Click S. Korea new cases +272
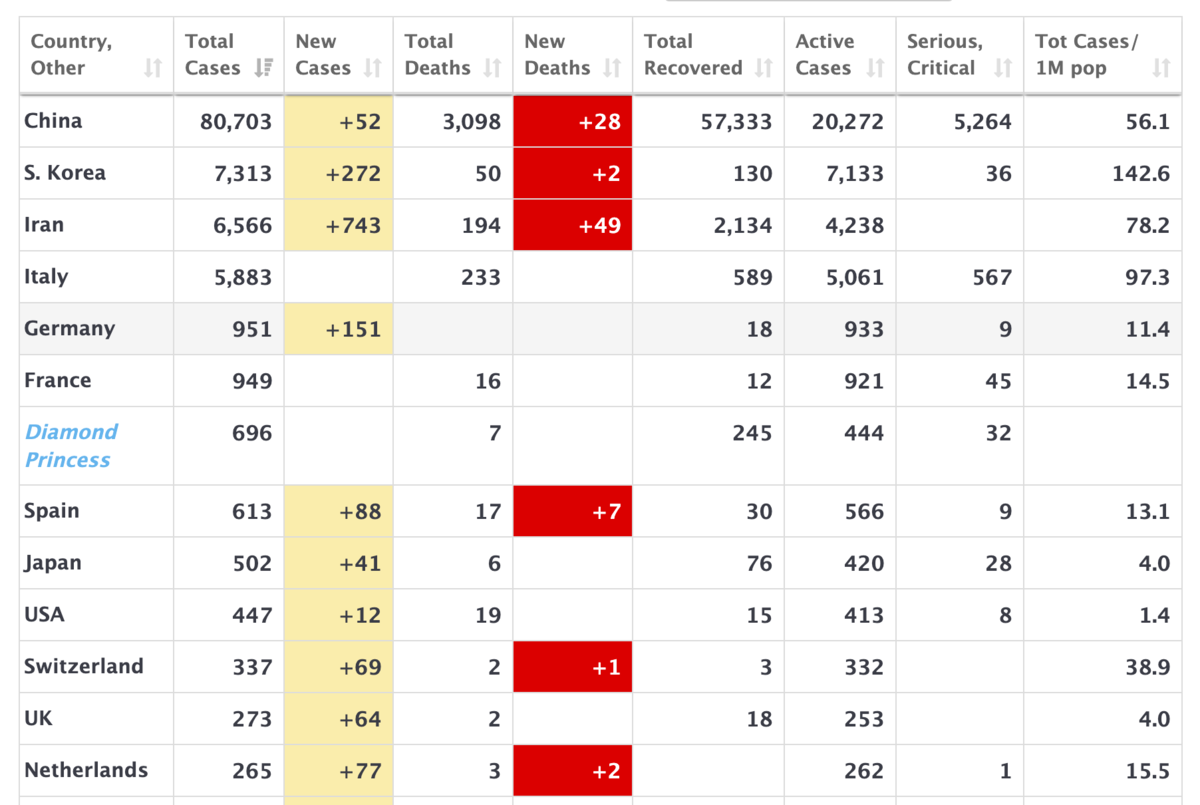The image size is (1200, 805). 353,174
